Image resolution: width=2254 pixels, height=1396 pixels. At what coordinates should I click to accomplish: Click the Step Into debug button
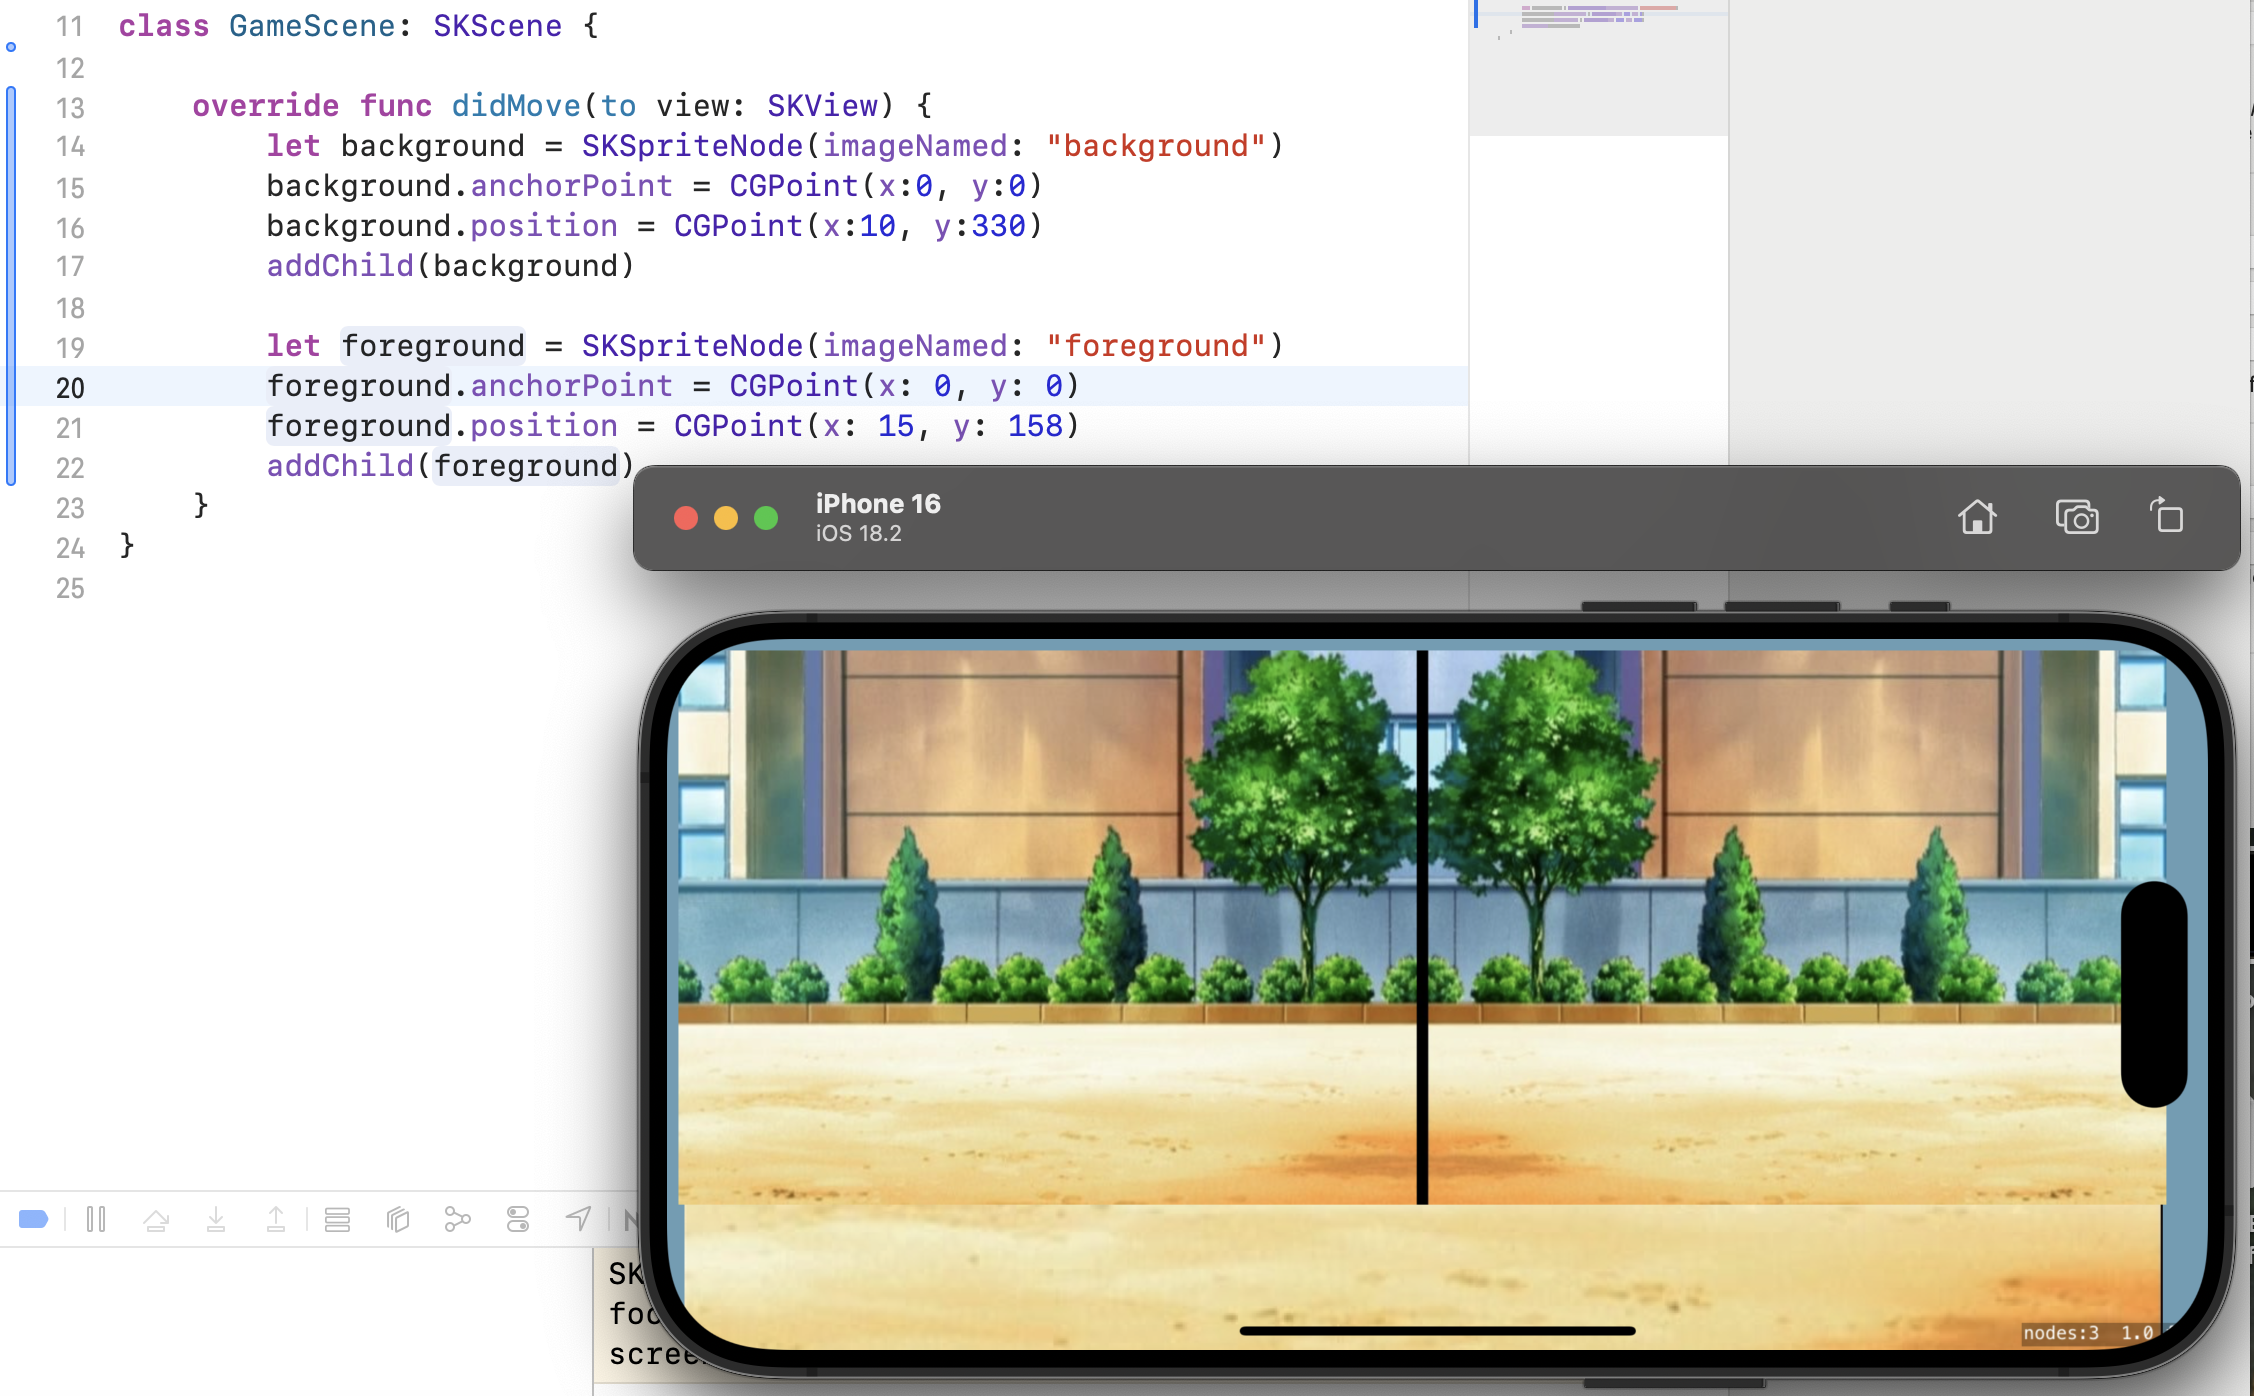click(x=216, y=1219)
